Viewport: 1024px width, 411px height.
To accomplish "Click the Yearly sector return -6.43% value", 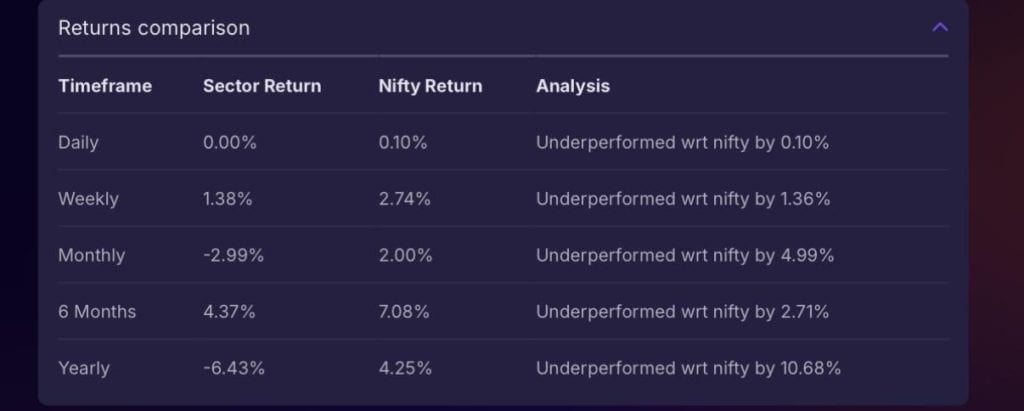I will [x=234, y=368].
